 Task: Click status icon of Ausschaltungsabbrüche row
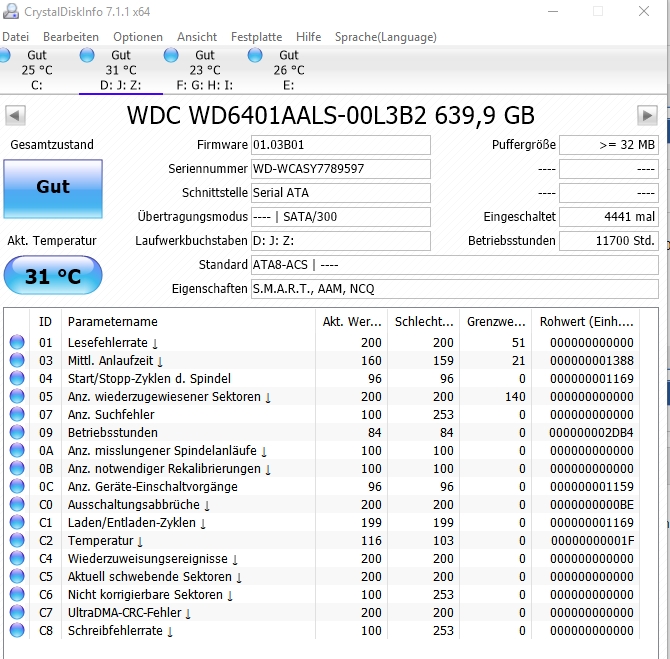pyautogui.click(x=17, y=504)
